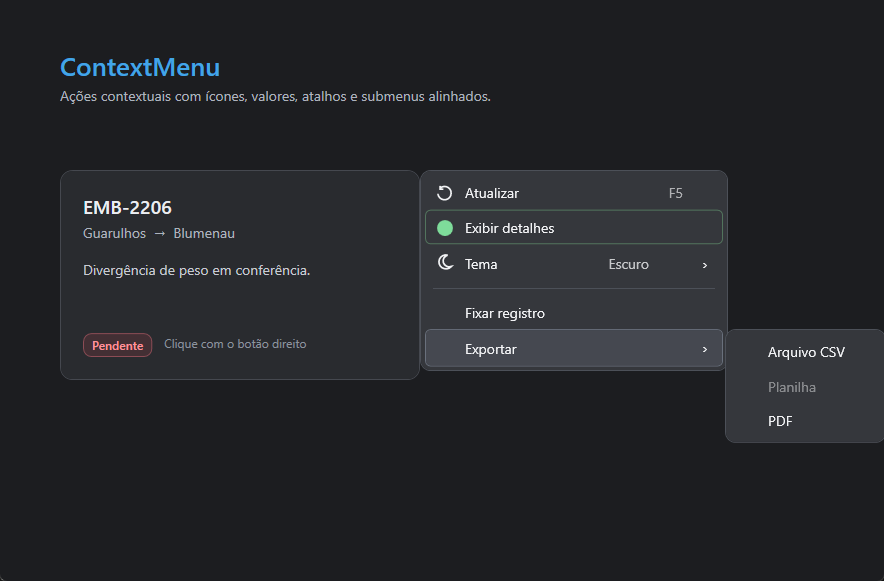Click the F5 shortcut hint
This screenshot has height=581, width=884.
pos(675,193)
